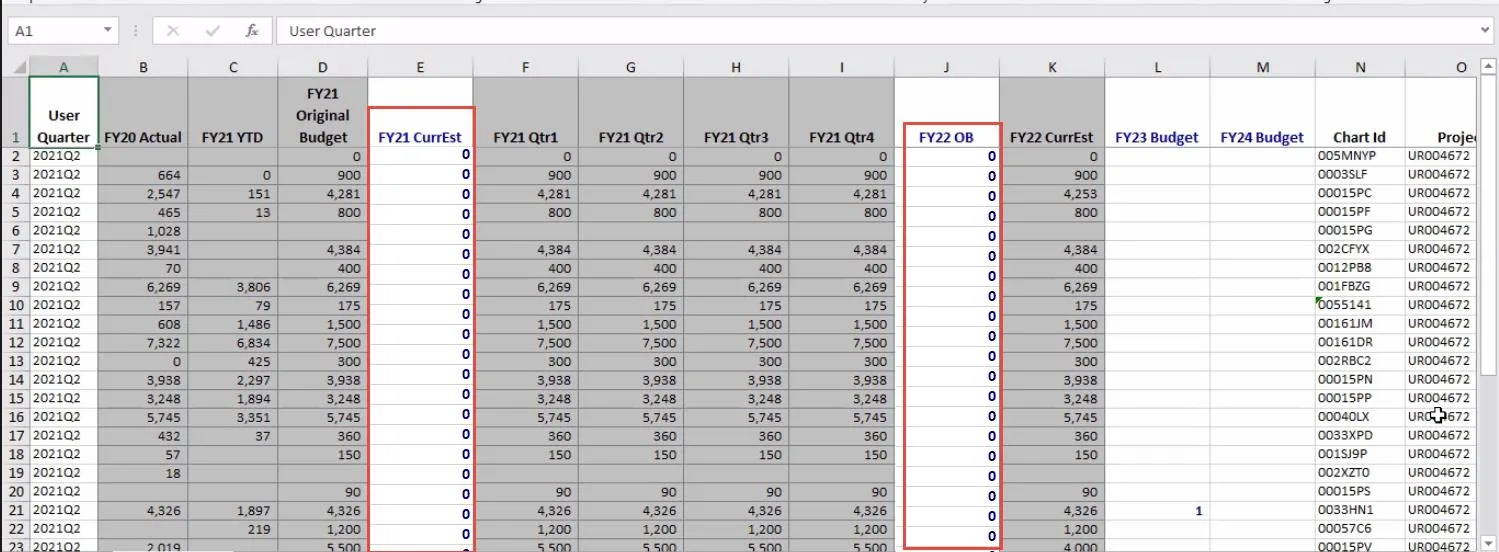Select column C header

click(233, 67)
